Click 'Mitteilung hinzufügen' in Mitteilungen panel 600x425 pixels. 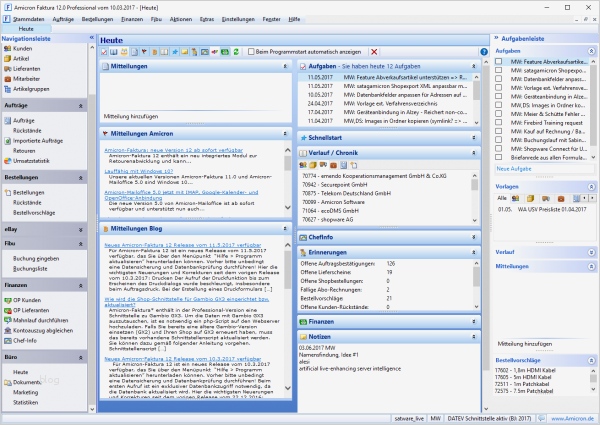pyautogui.click(x=132, y=116)
